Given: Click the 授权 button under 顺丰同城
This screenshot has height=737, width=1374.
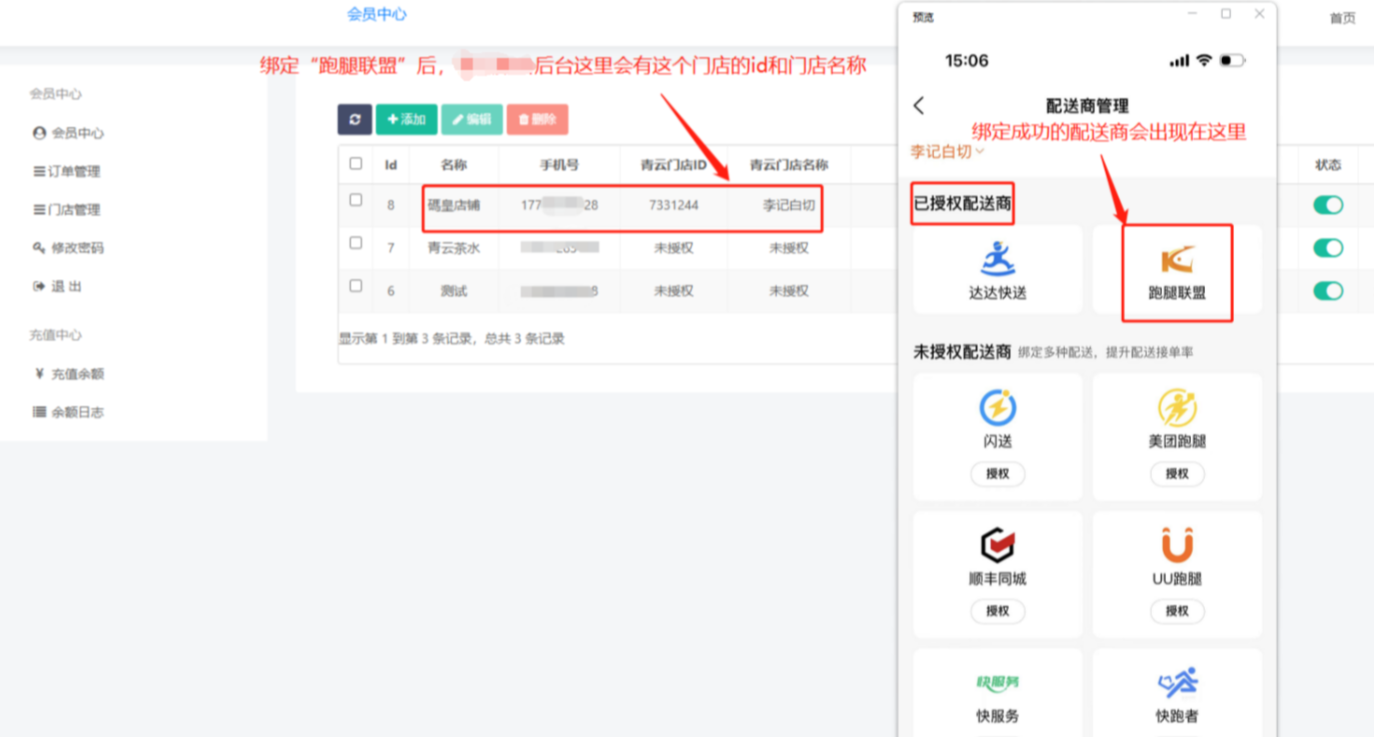Looking at the screenshot, I should (997, 611).
